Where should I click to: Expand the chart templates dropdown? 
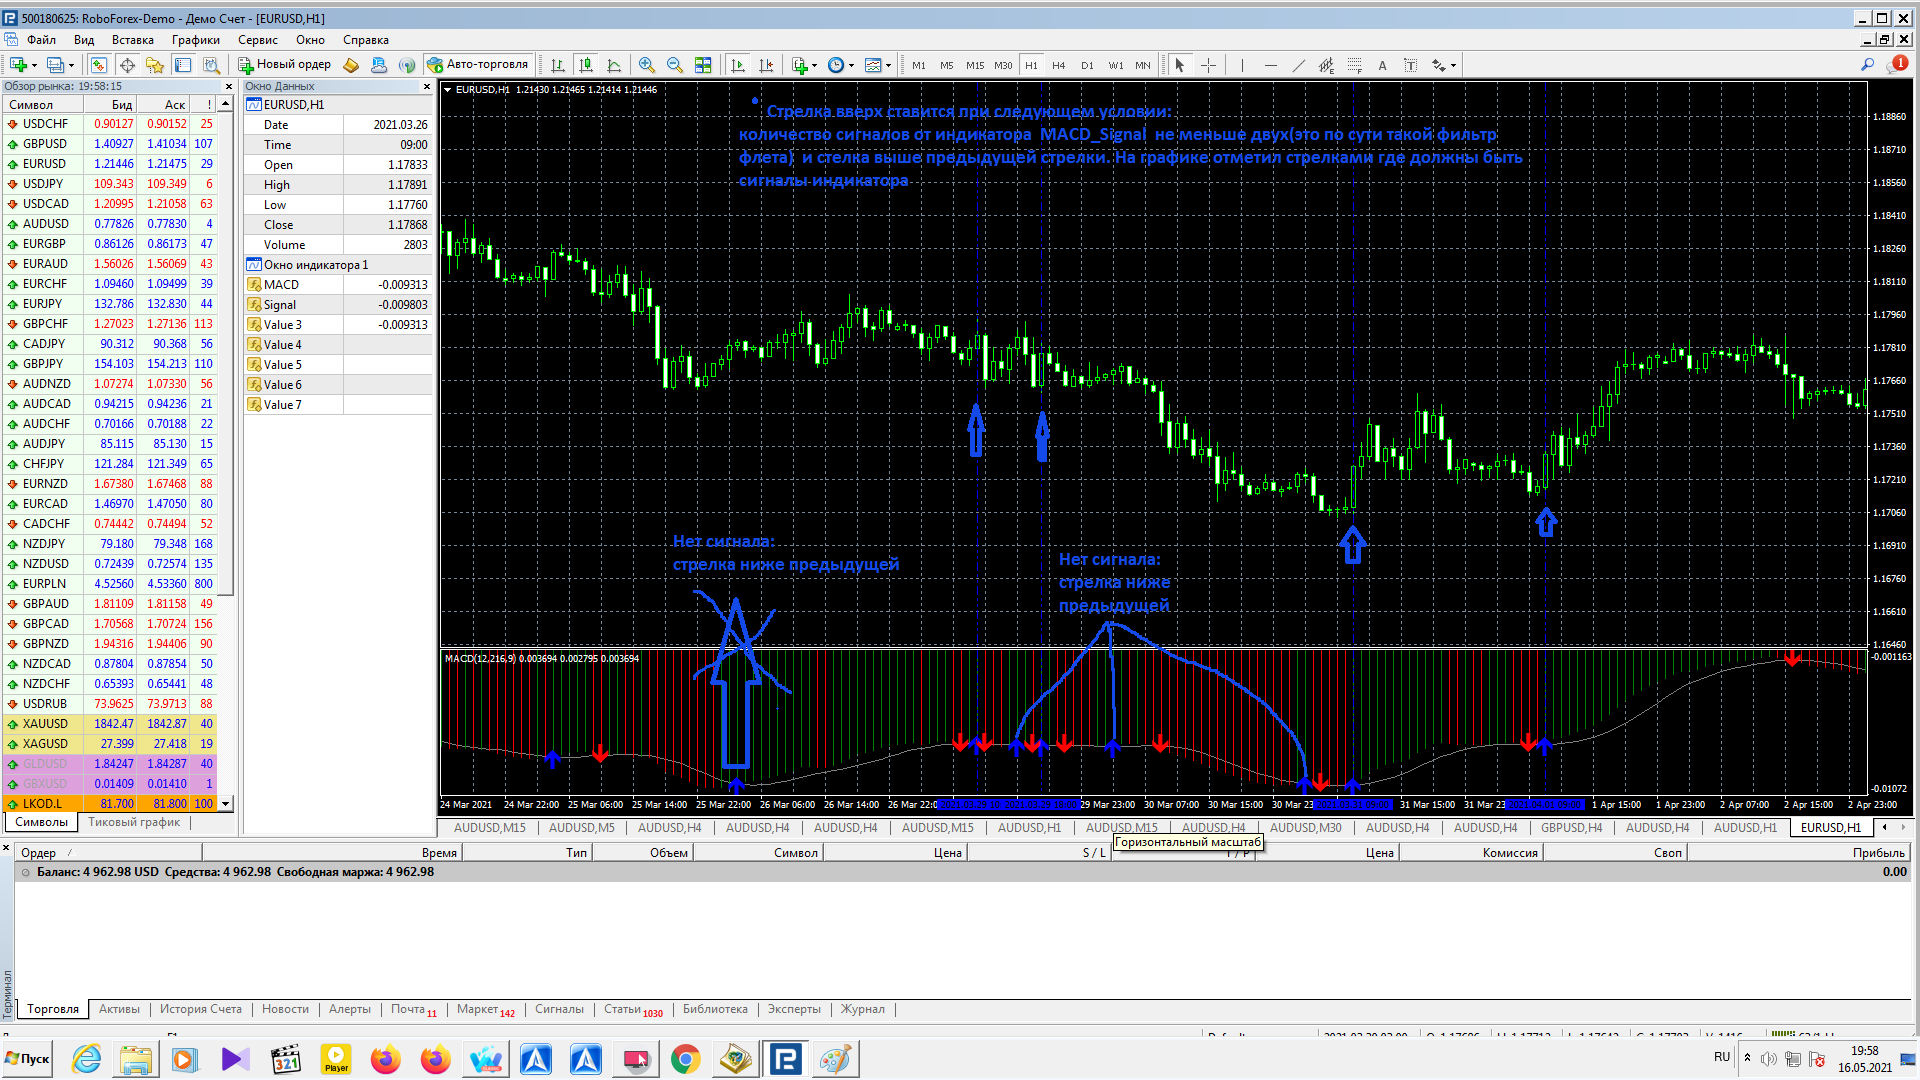point(888,65)
